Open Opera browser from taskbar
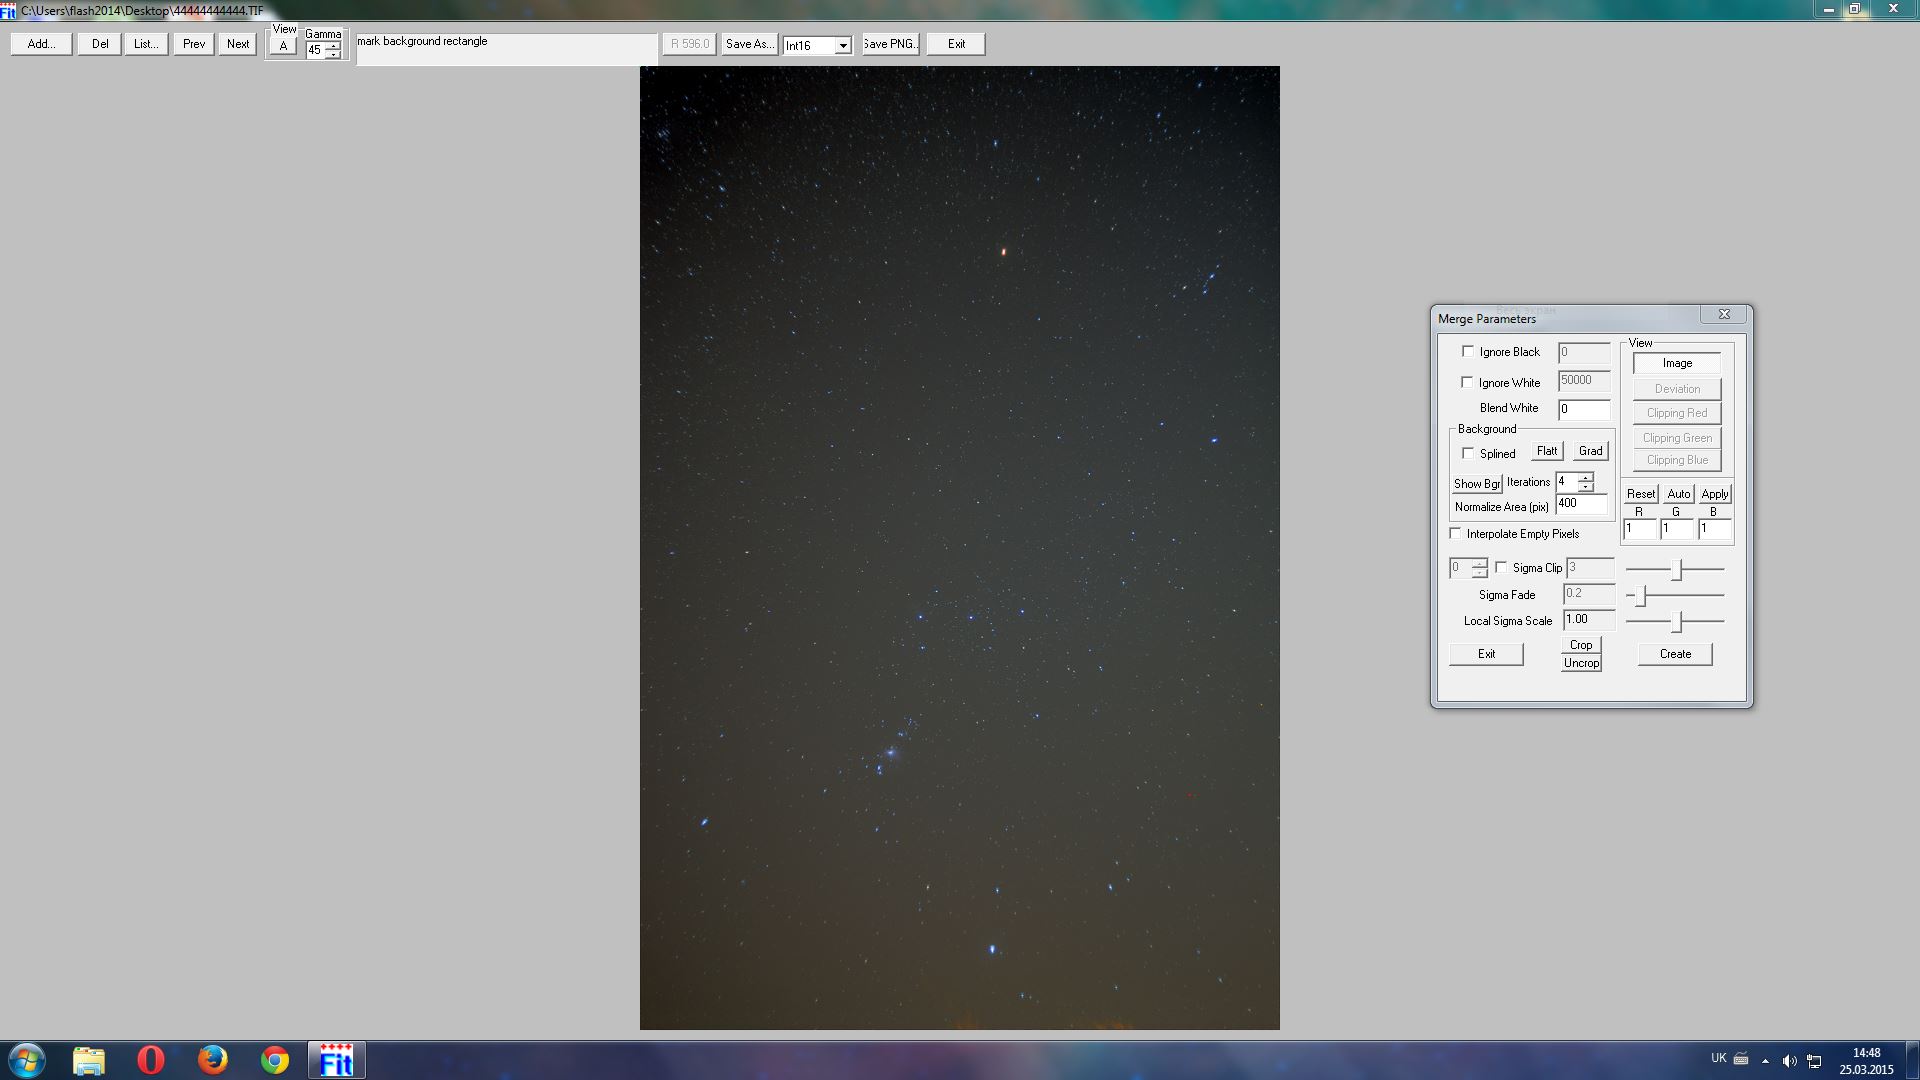The image size is (1920, 1080). [151, 1060]
